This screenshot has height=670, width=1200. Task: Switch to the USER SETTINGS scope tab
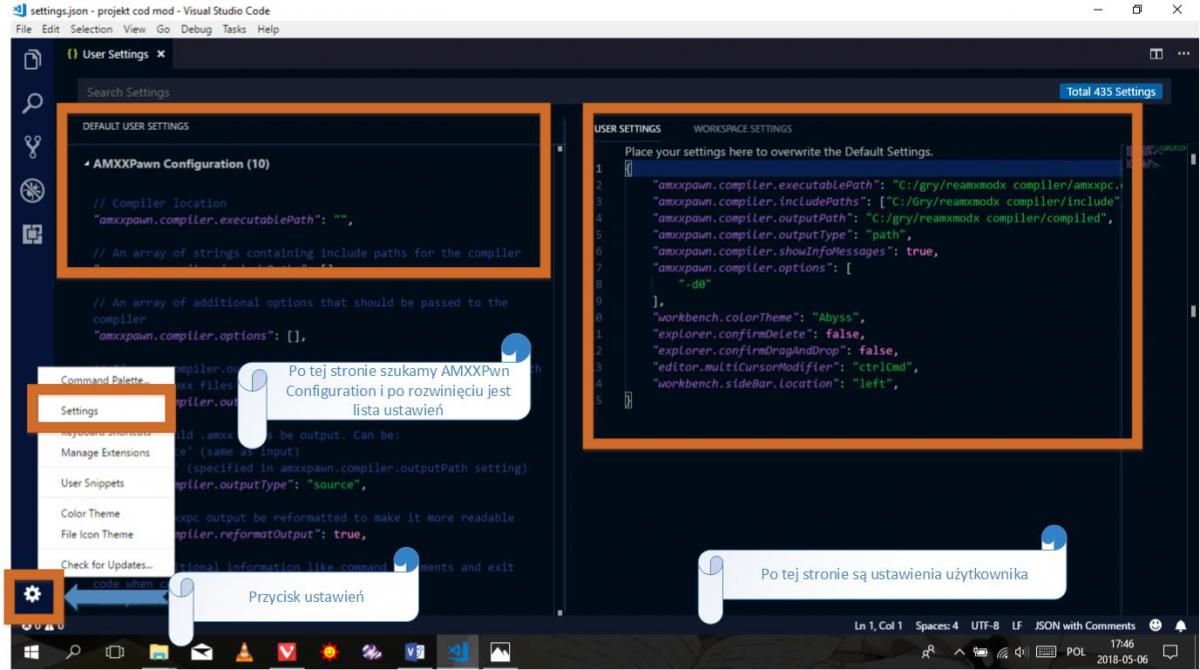pos(628,129)
